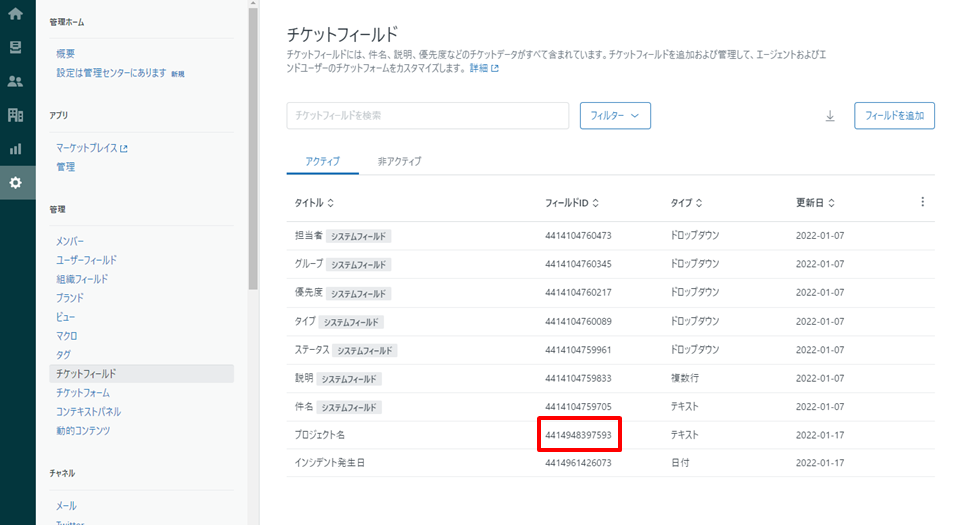The height and width of the screenshot is (525, 962).
Task: Sort table by 更新日 column
Action: coord(815,203)
